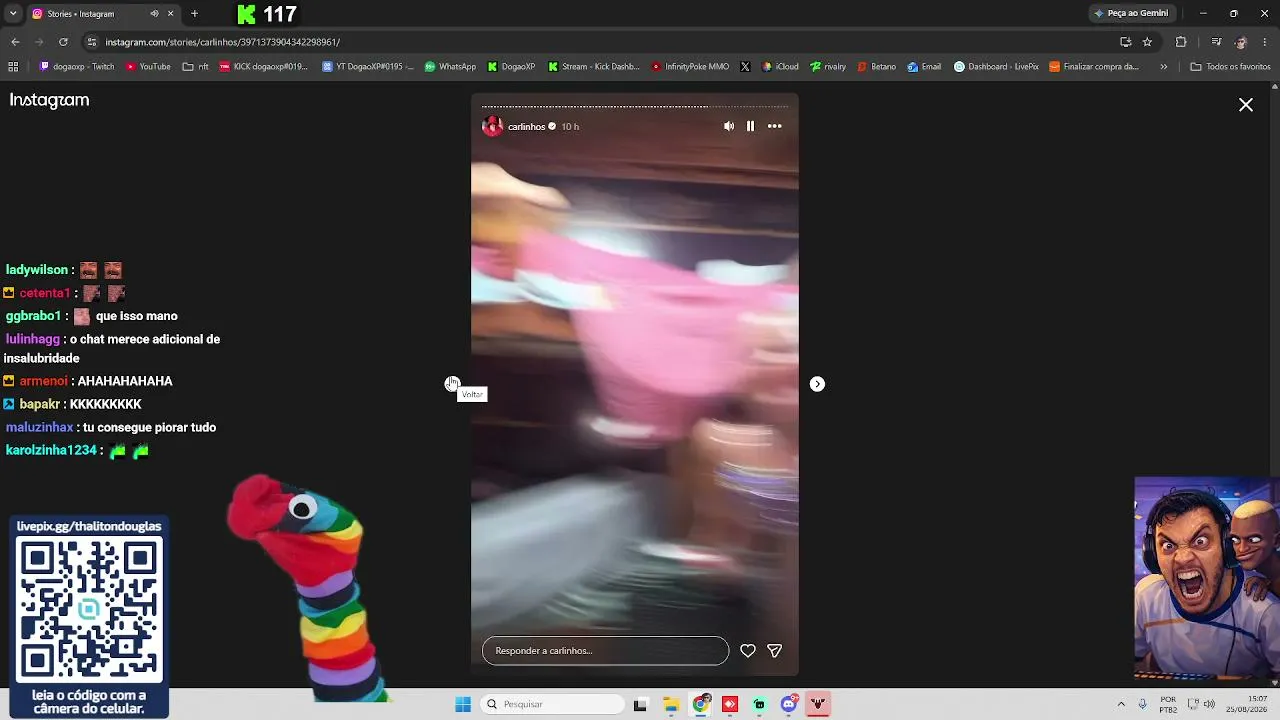Reload the current page
The width and height of the screenshot is (1280, 720).
pos(63,42)
